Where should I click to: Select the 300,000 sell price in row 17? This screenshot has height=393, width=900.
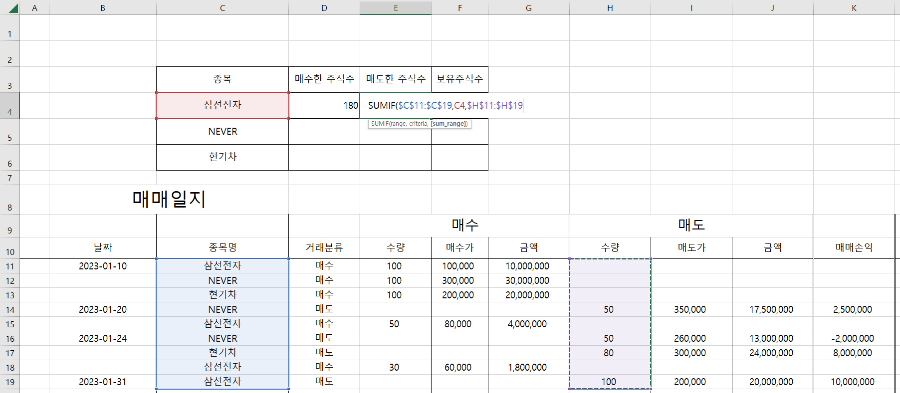coord(691,352)
